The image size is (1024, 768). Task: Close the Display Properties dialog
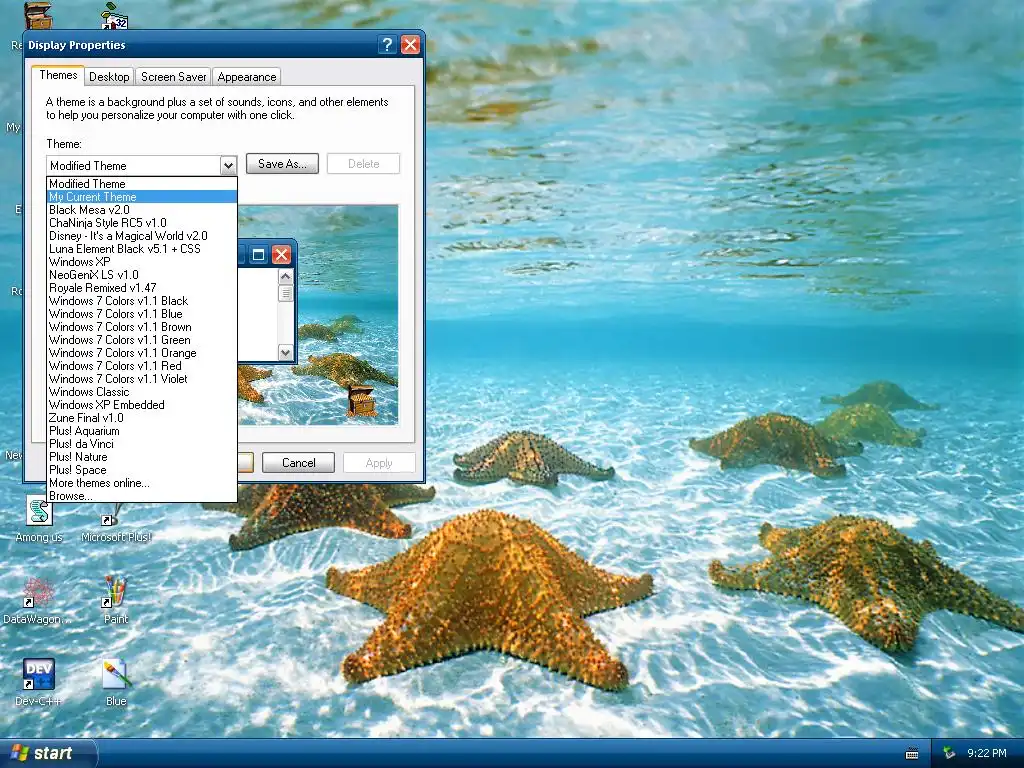point(410,44)
